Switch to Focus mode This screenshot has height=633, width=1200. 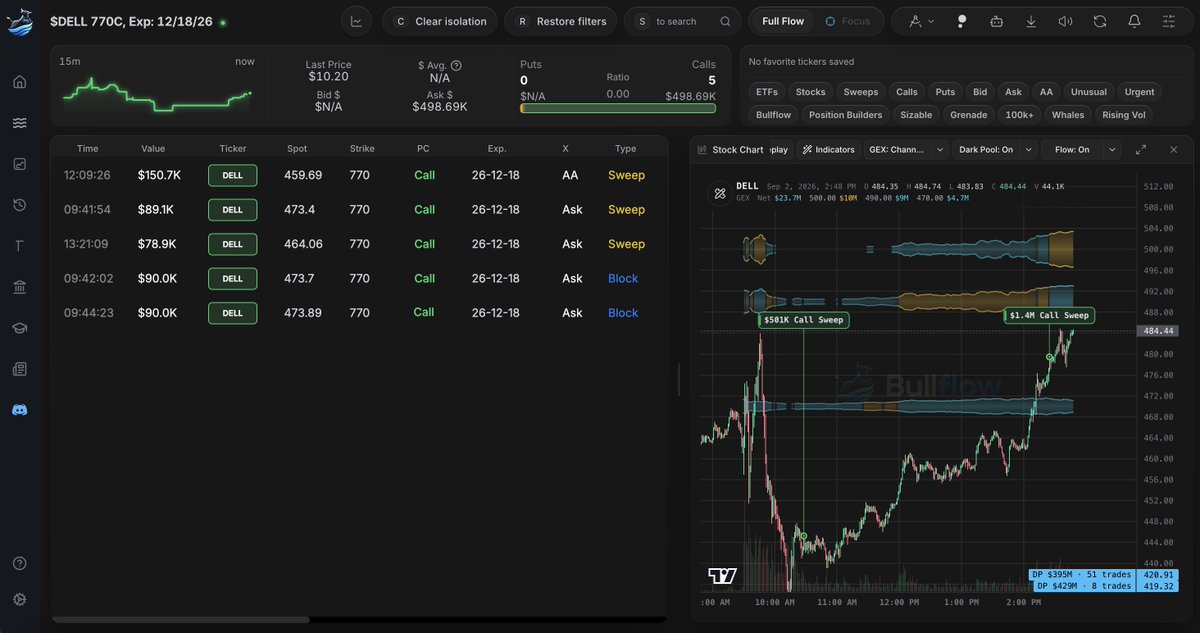[848, 21]
